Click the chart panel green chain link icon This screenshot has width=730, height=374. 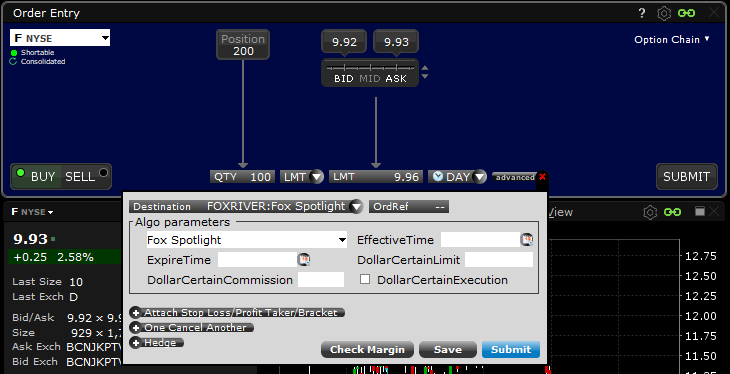point(672,212)
